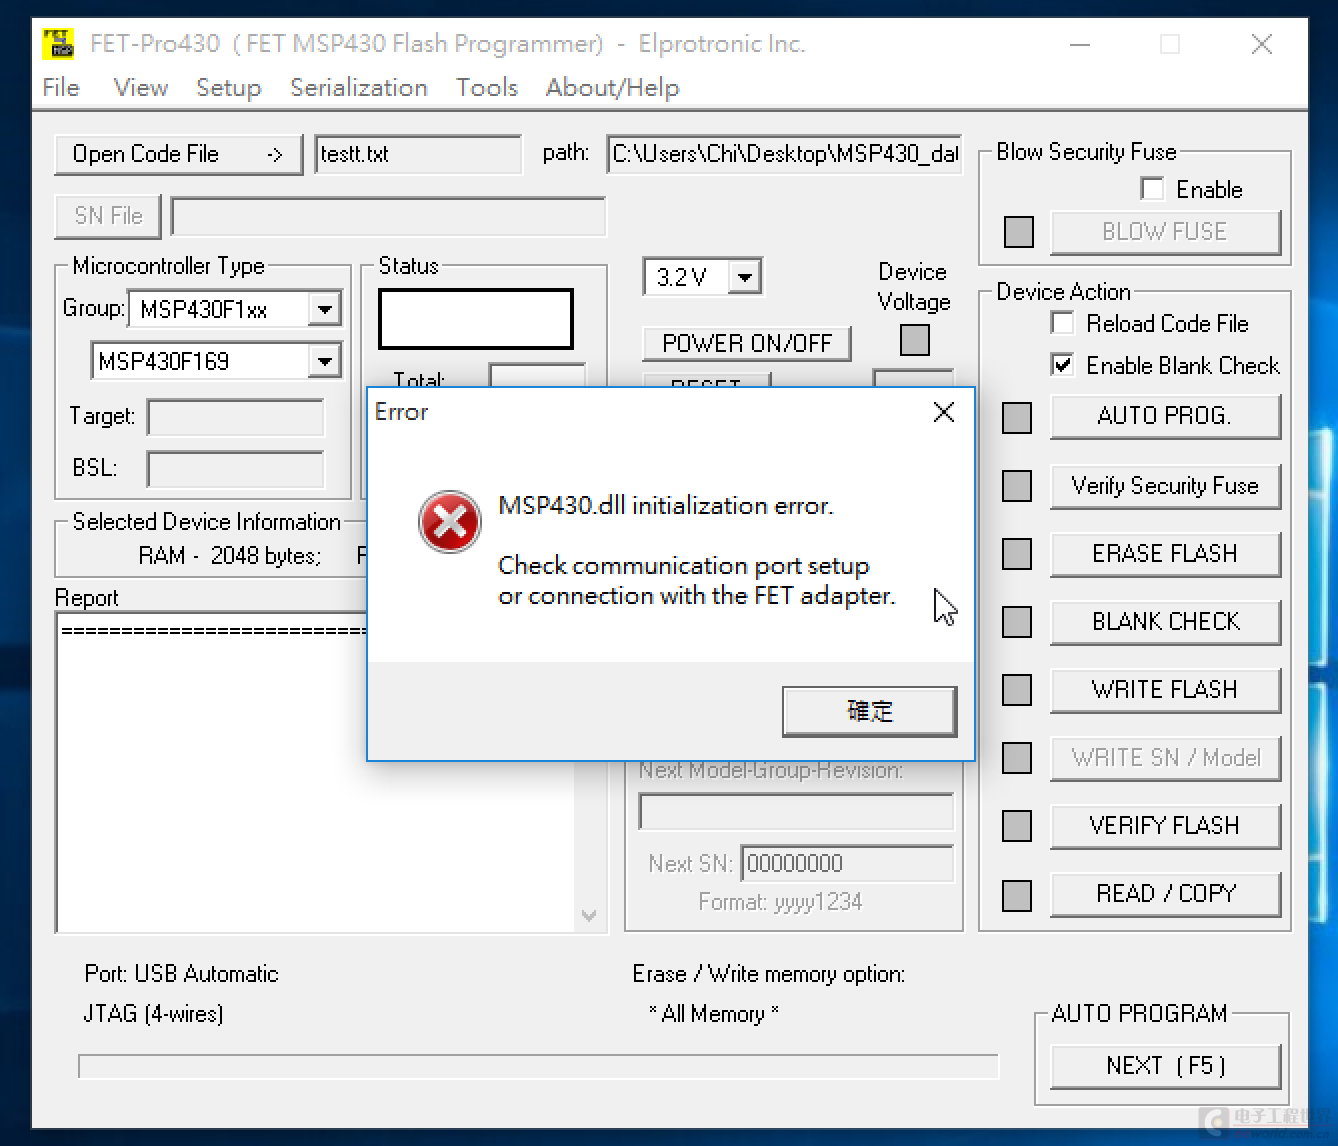
Task: Close the Error dialog with X
Action: pos(943,412)
